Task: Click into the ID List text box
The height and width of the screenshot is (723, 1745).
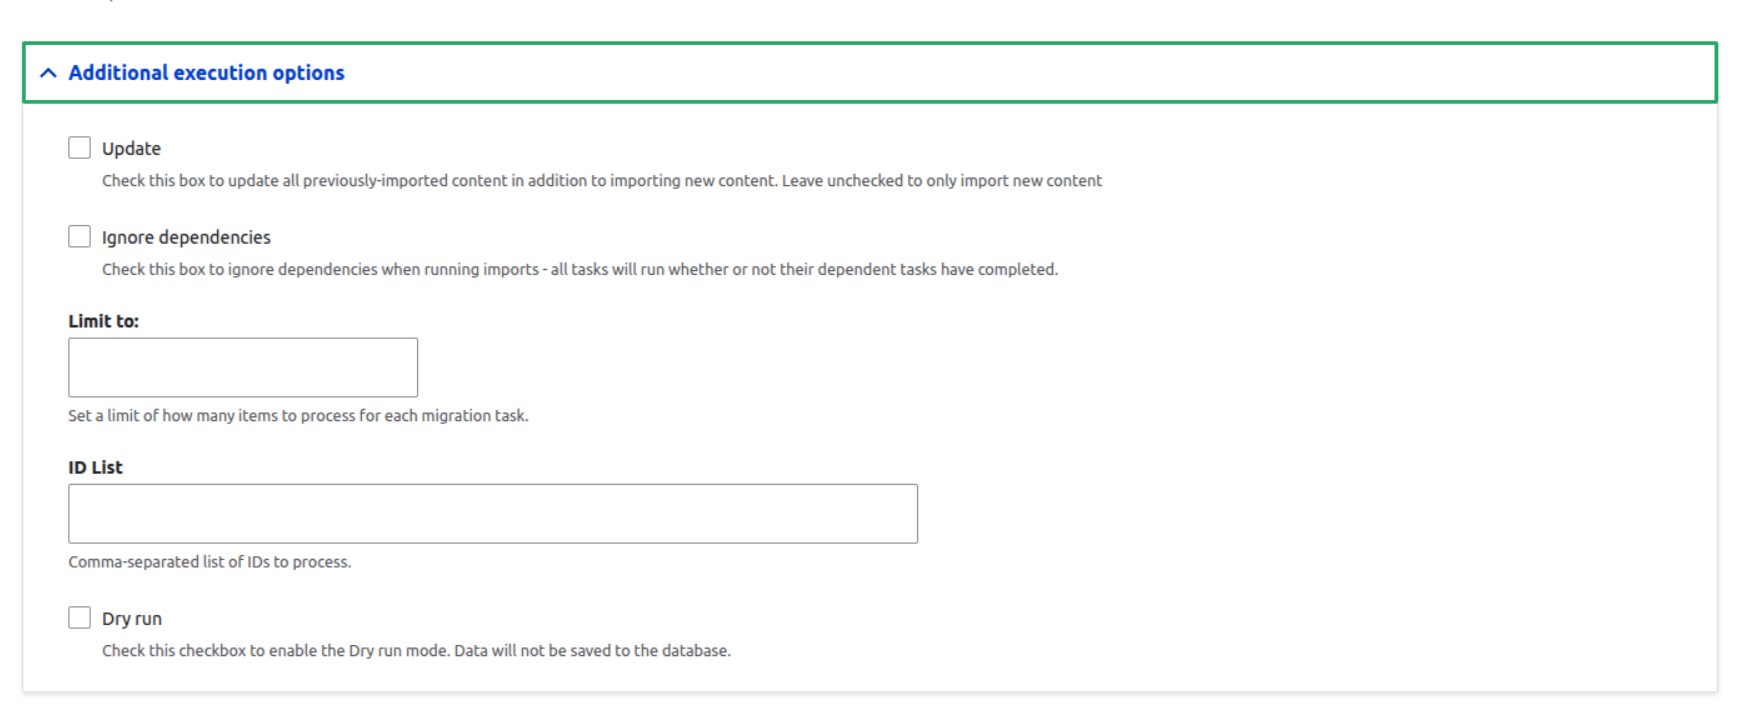Action: [493, 514]
